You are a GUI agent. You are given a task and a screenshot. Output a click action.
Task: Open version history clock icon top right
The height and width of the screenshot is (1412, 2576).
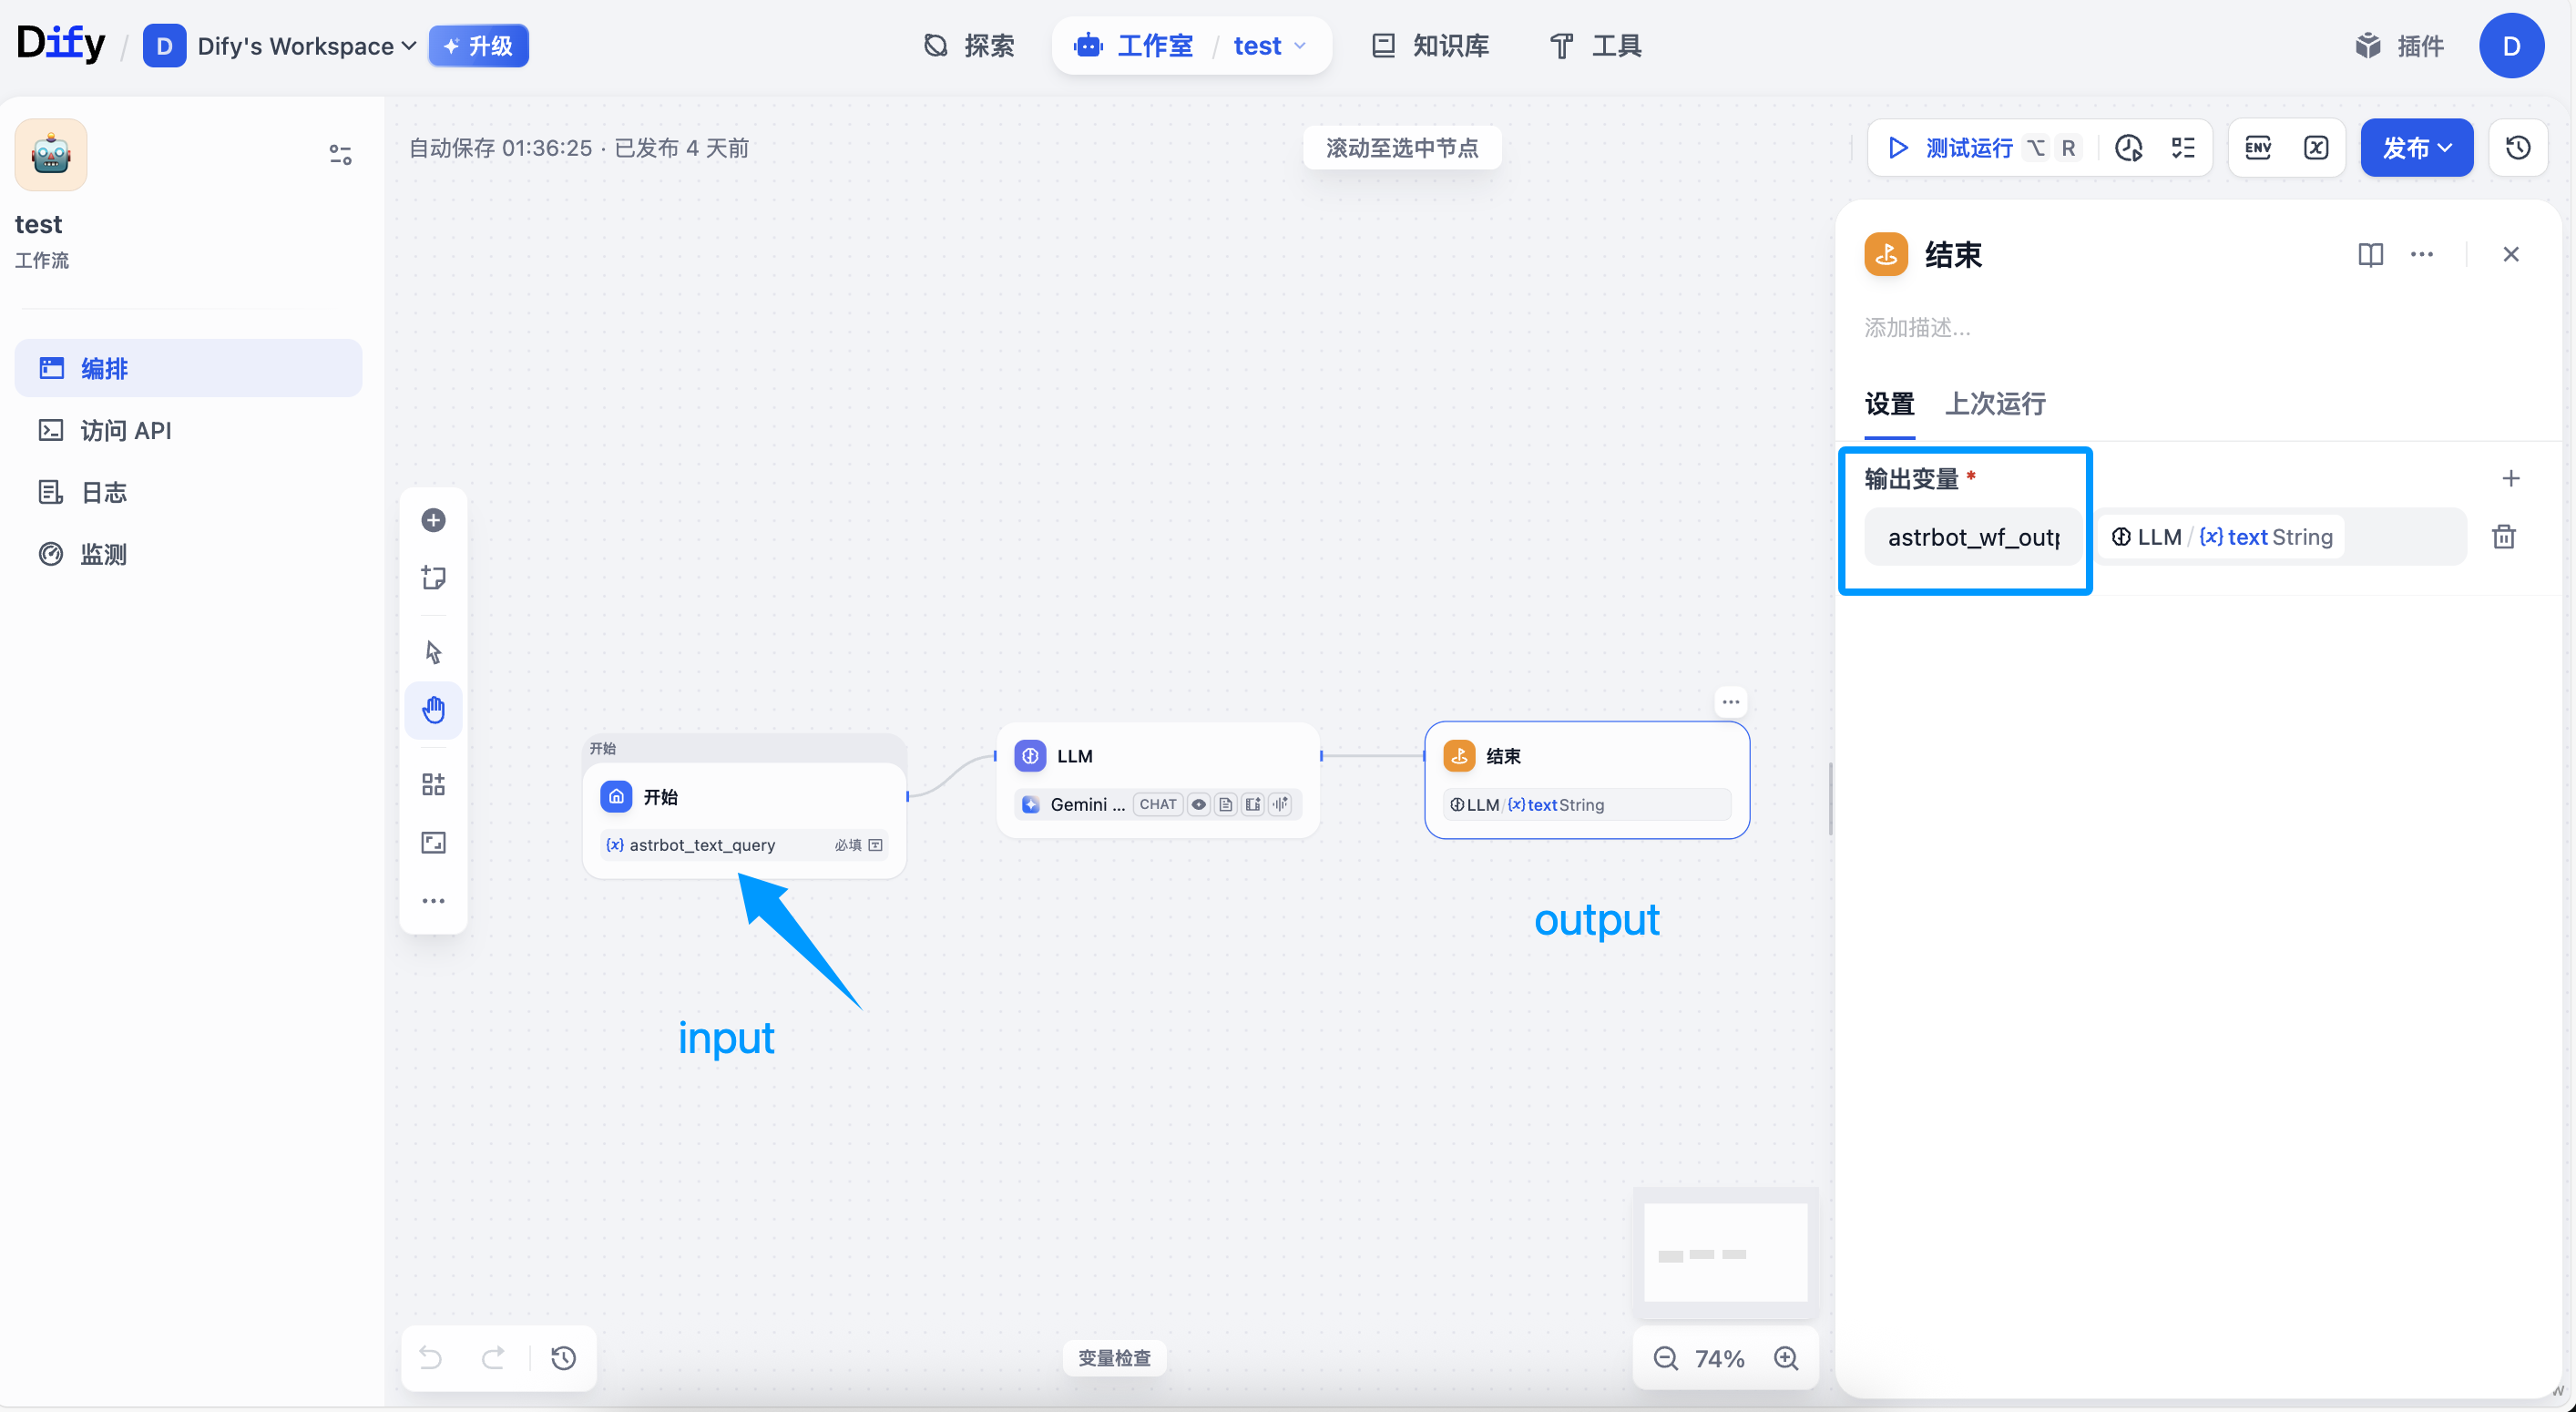[2517, 148]
